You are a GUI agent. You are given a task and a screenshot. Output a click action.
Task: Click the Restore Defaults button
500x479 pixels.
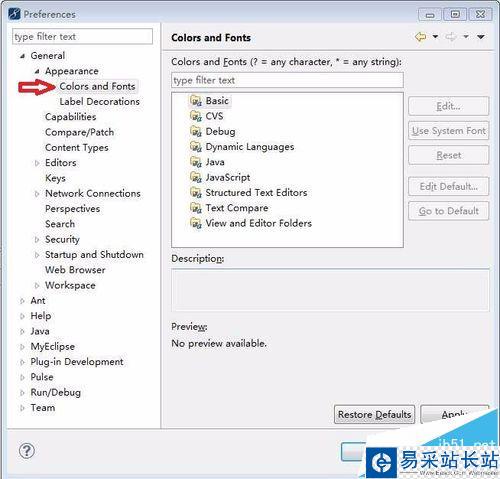pyautogui.click(x=374, y=414)
